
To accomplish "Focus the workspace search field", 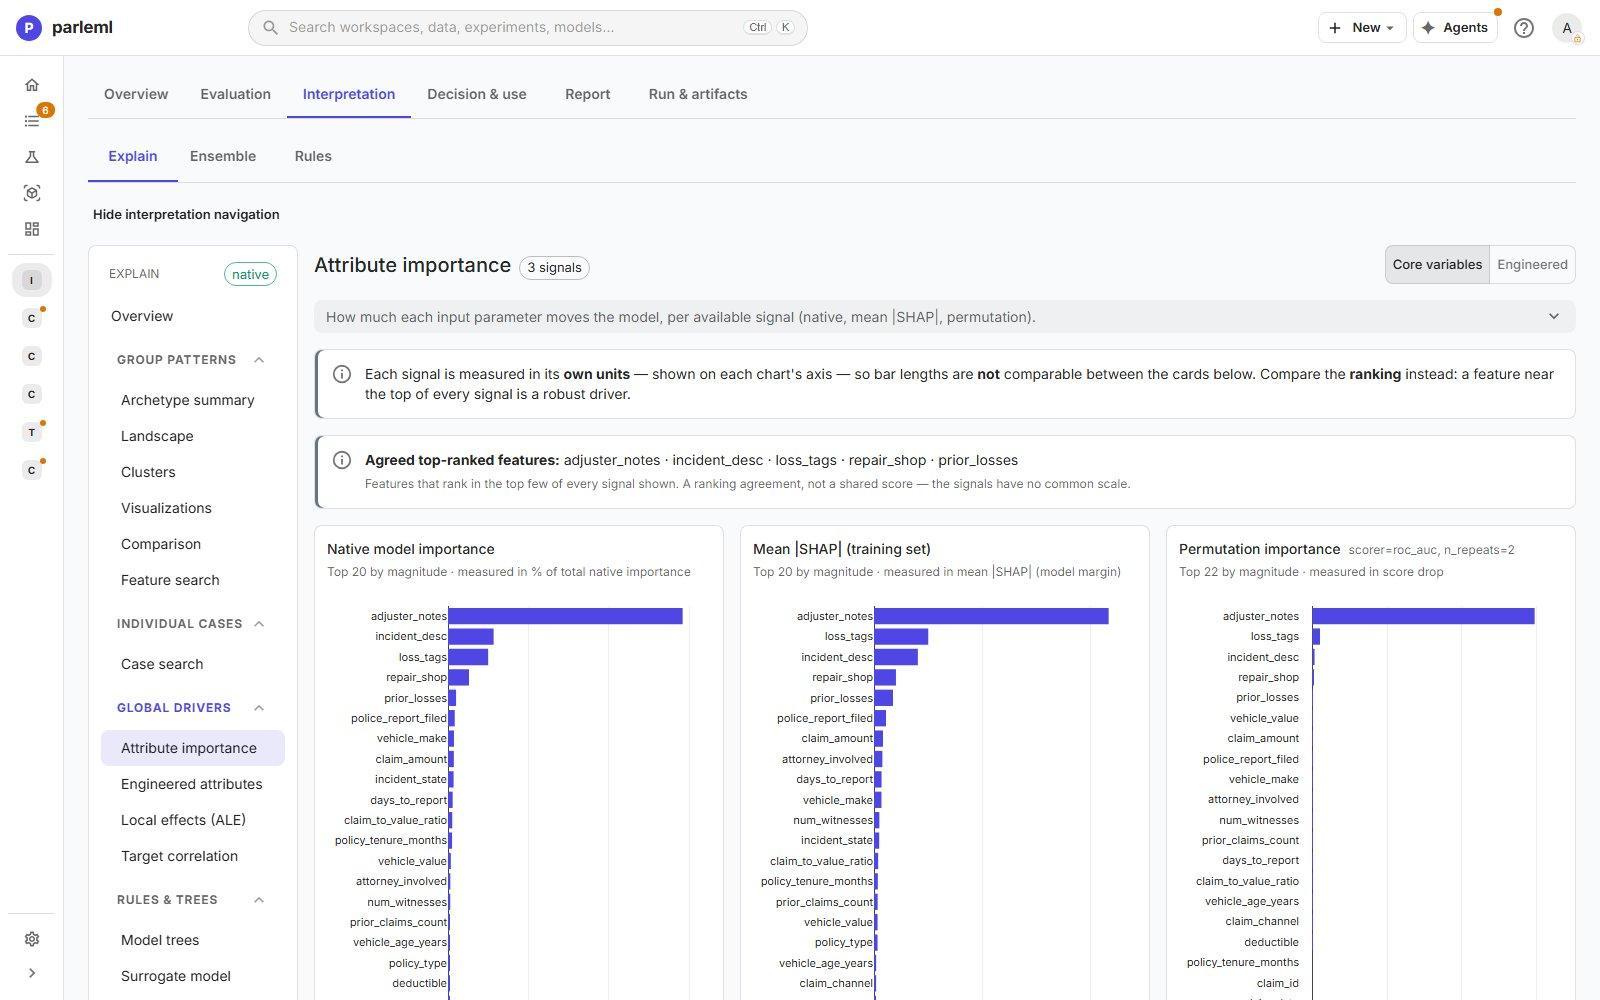I will 528,27.
